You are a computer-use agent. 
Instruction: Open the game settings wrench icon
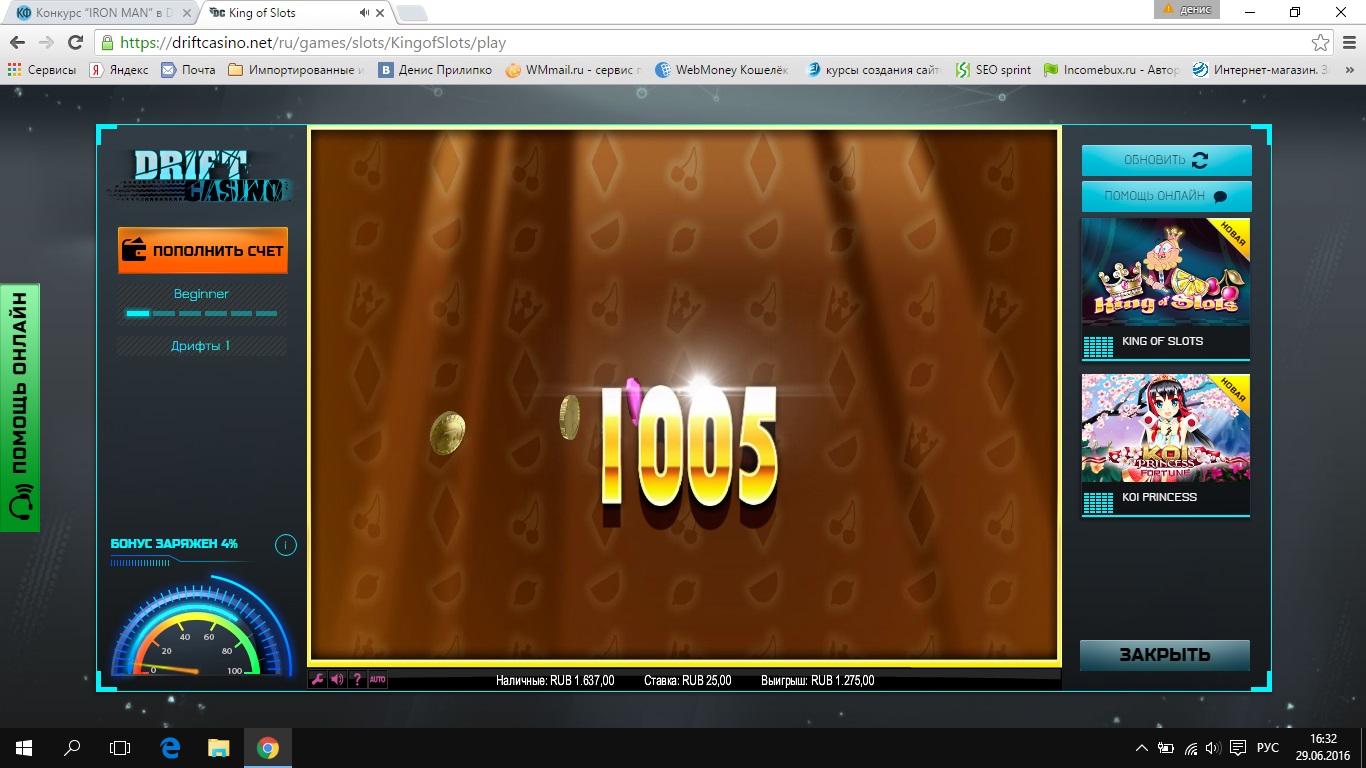318,680
